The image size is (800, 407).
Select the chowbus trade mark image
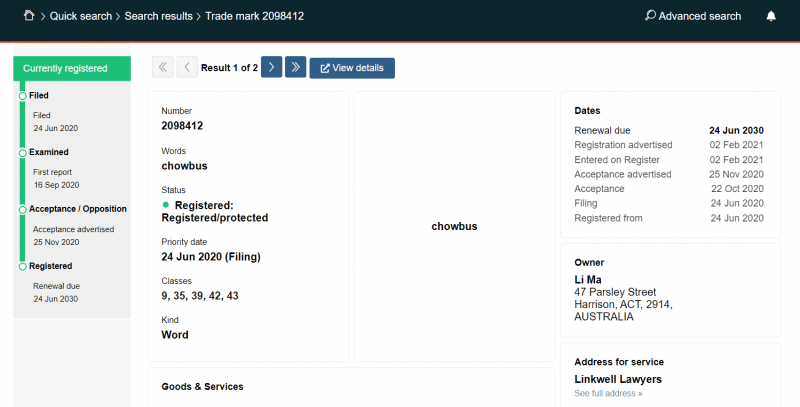point(454,226)
